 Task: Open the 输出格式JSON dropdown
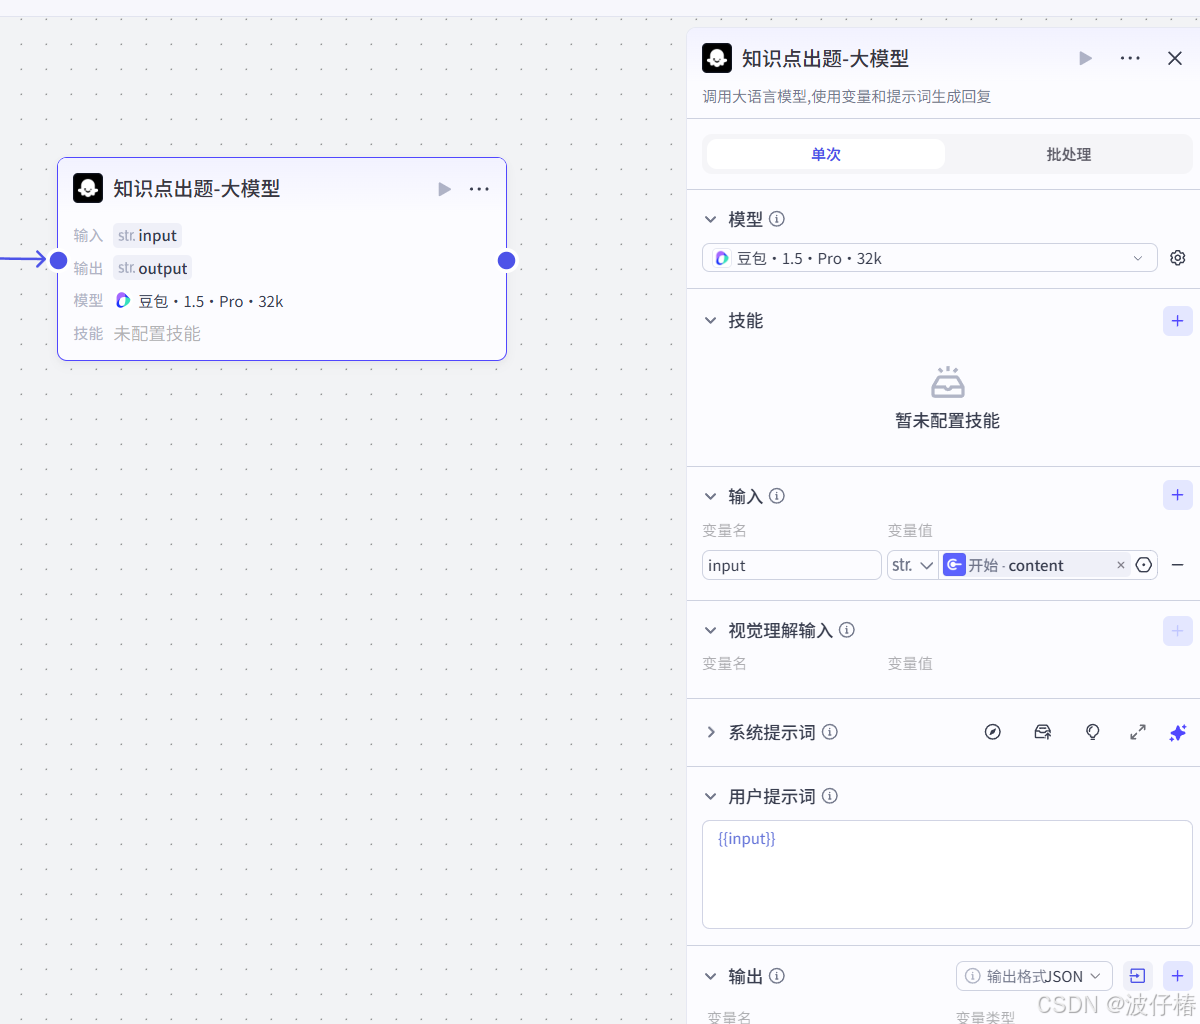[1035, 976]
